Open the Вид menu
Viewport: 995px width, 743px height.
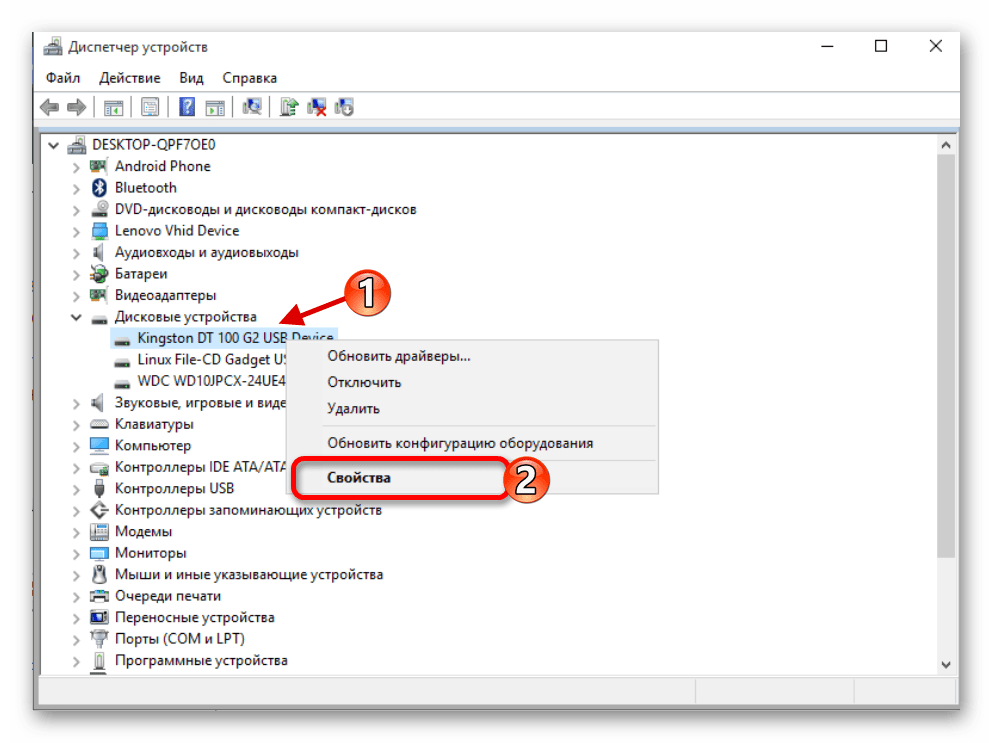191,78
